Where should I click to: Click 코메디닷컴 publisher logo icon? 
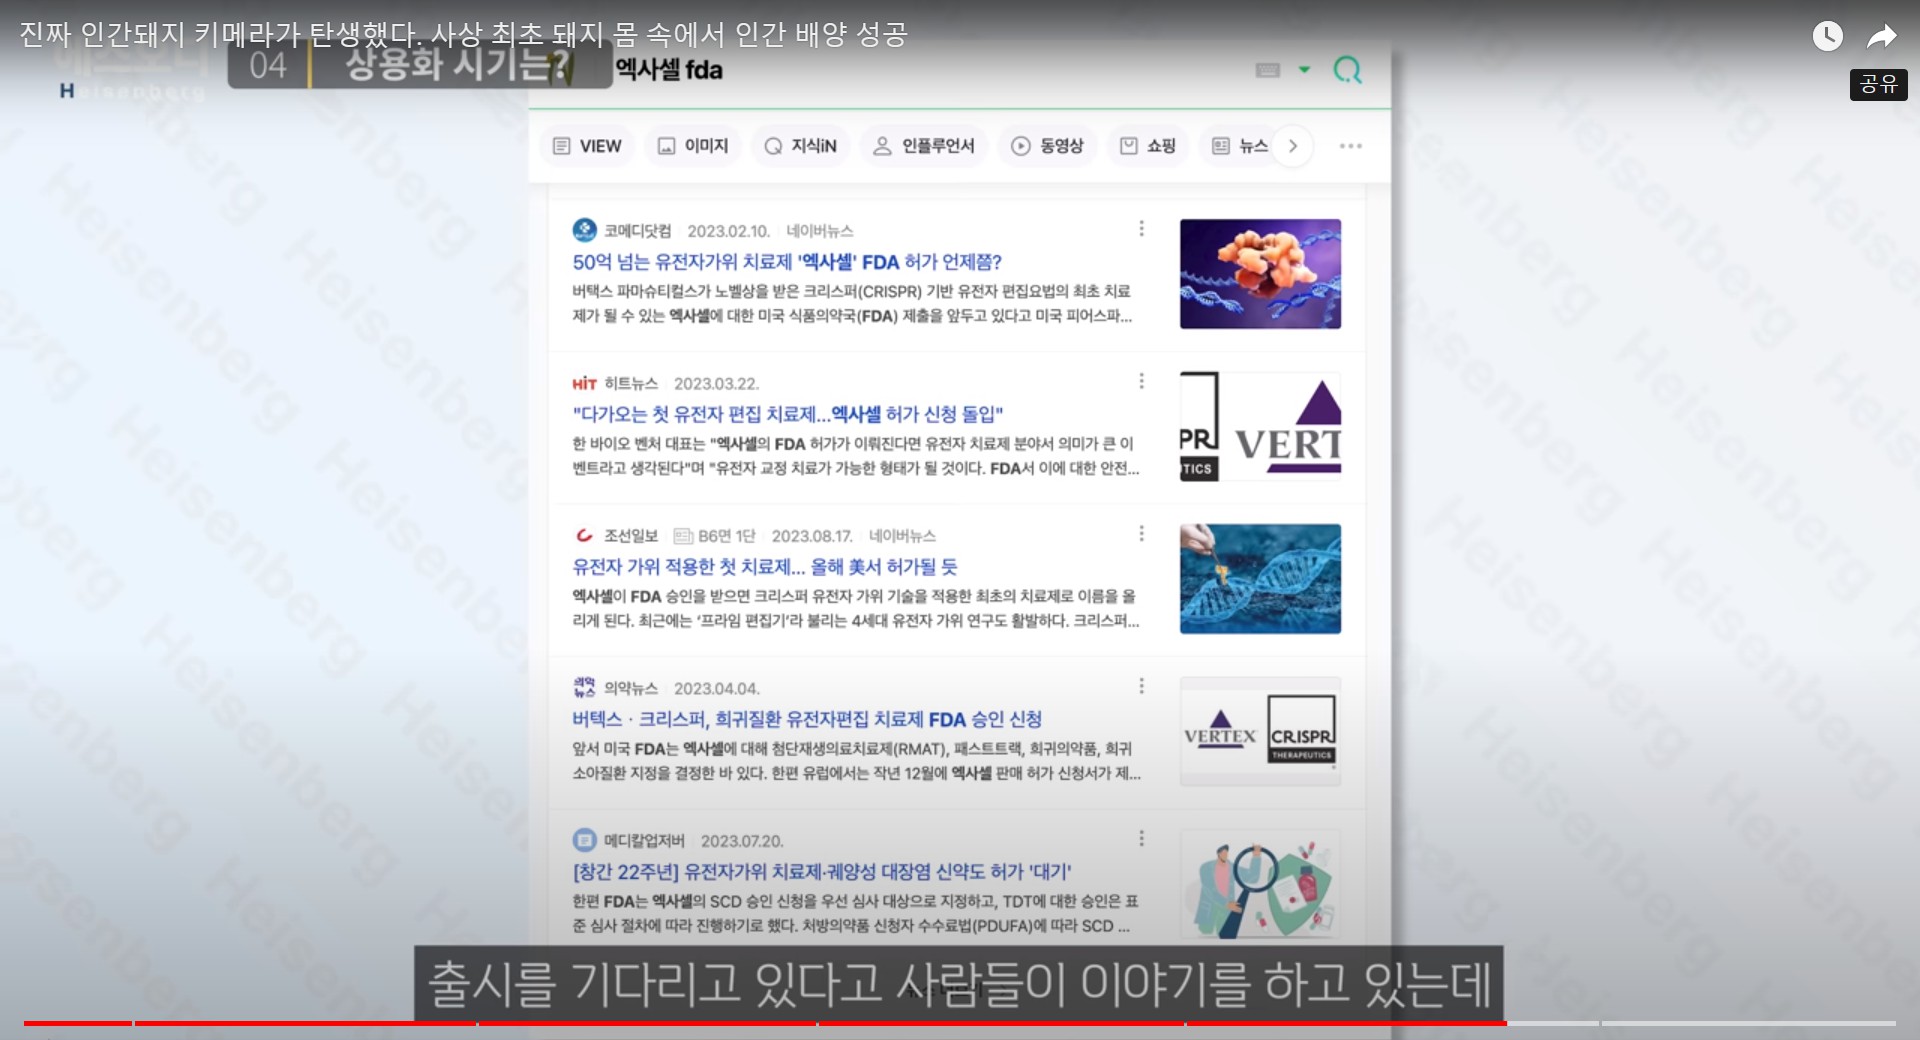tap(584, 231)
